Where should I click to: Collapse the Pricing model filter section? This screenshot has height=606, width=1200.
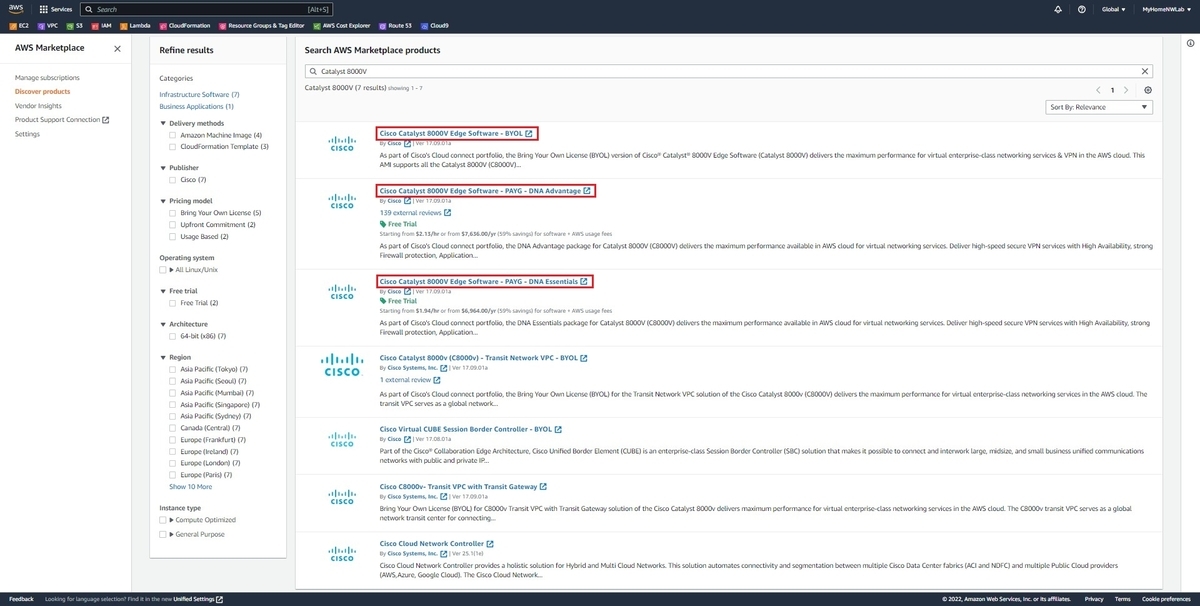coord(163,201)
